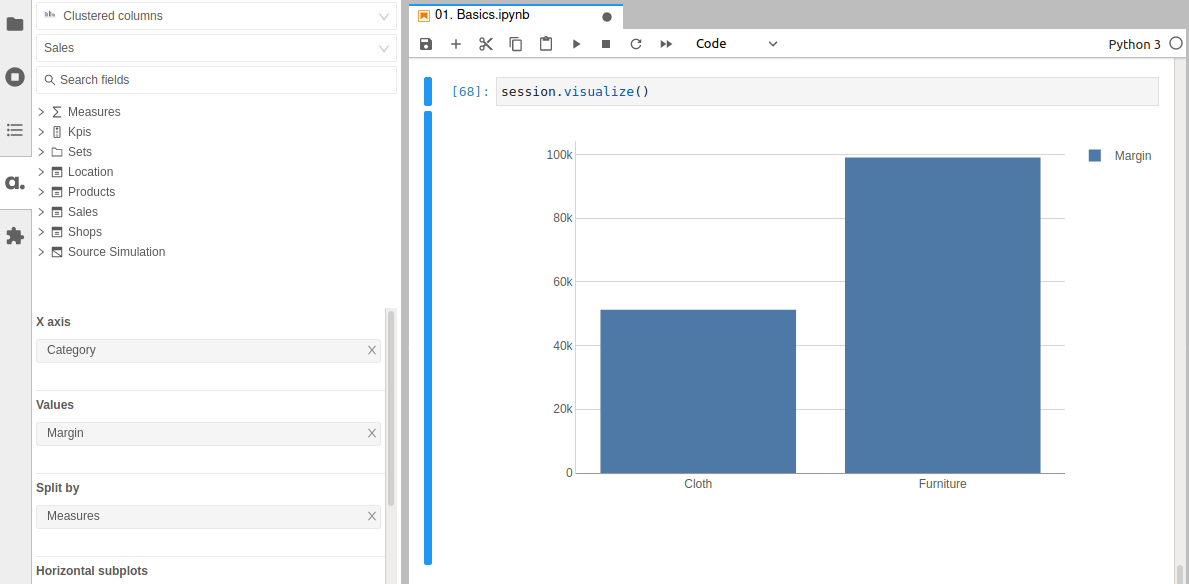Click the session.visualize() code cell
1189x584 pixels.
click(827, 92)
